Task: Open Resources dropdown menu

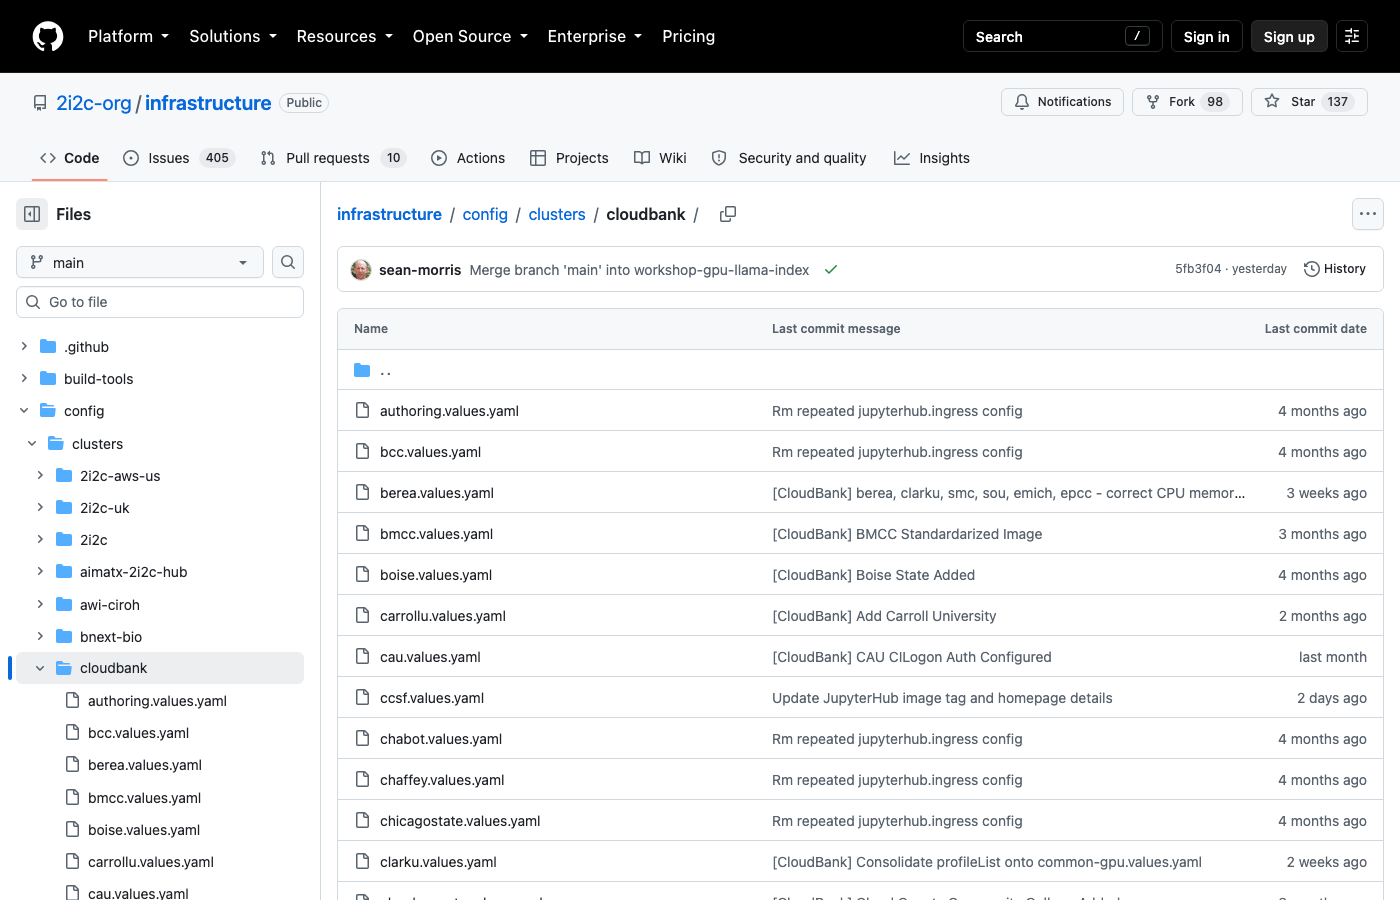Action: [345, 37]
